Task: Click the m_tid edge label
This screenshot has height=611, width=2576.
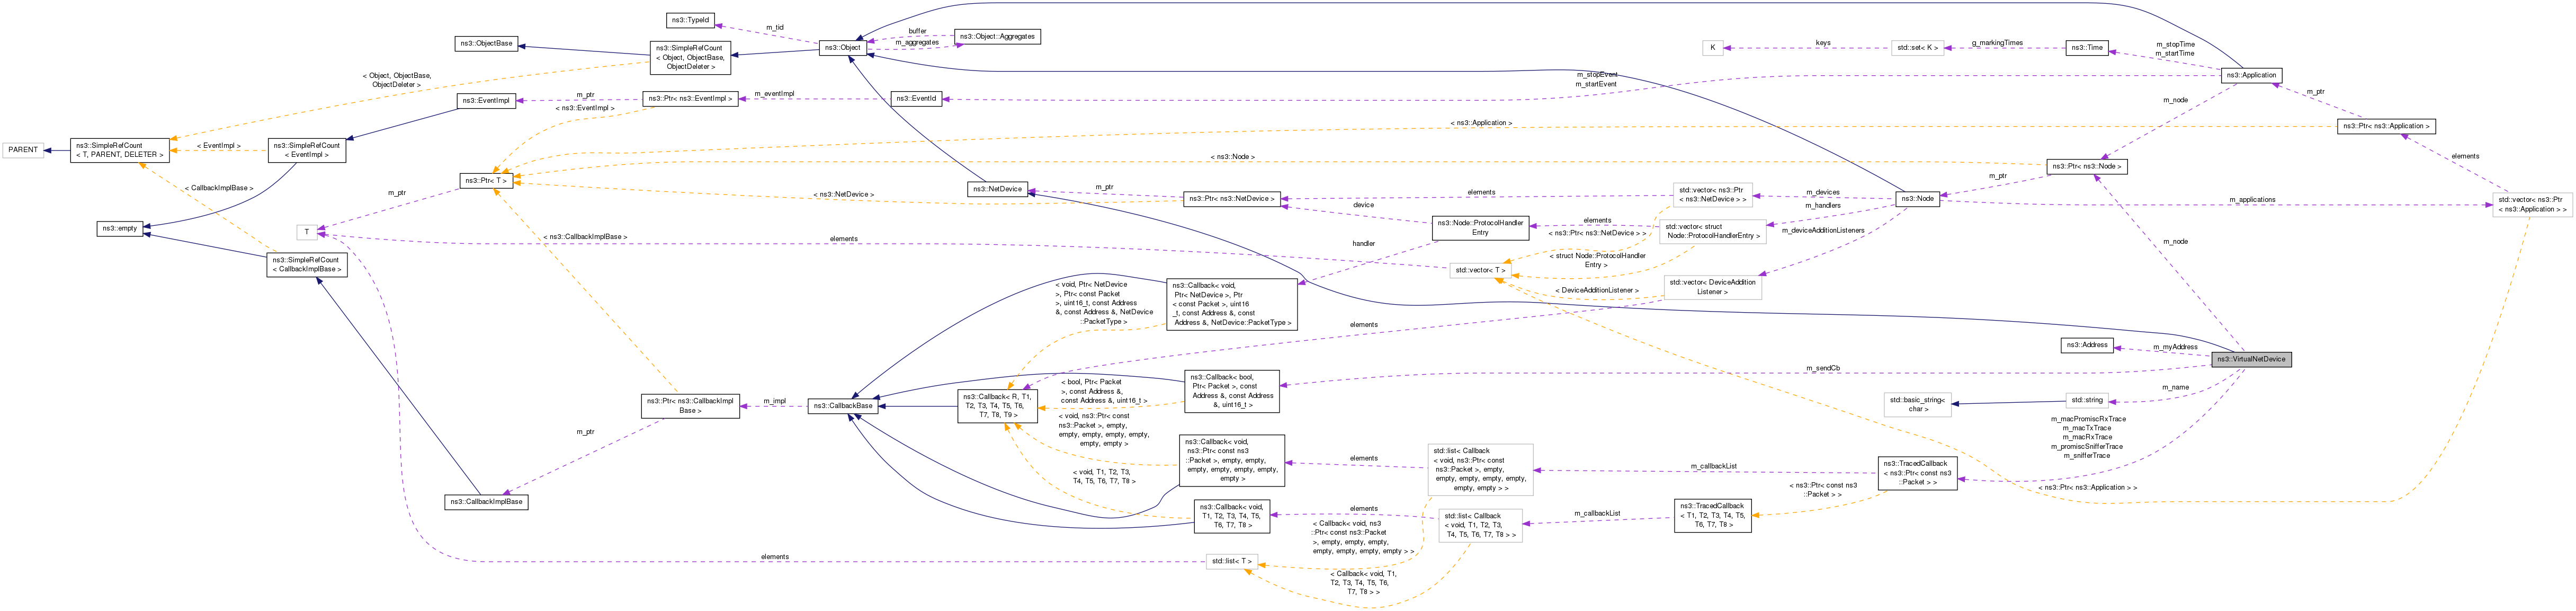Action: point(775,27)
